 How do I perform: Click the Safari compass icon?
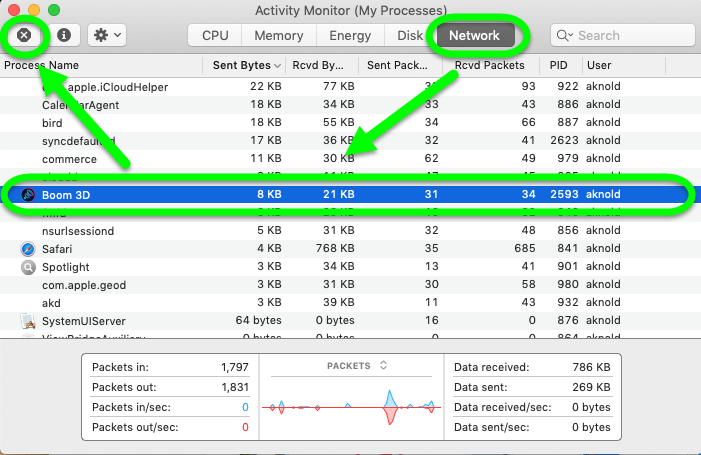[x=28, y=249]
